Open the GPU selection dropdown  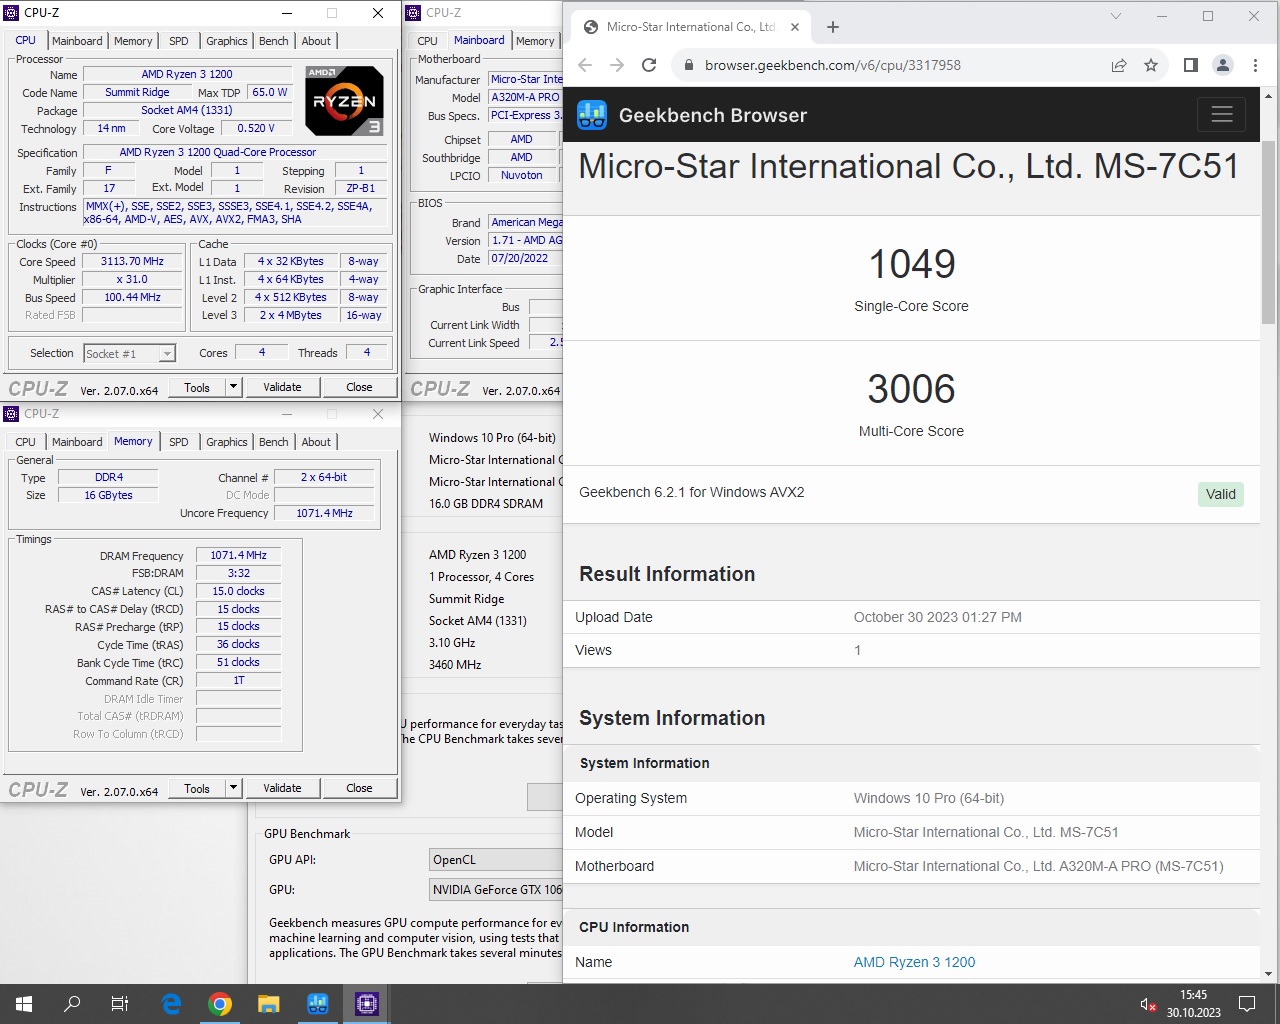(496, 890)
